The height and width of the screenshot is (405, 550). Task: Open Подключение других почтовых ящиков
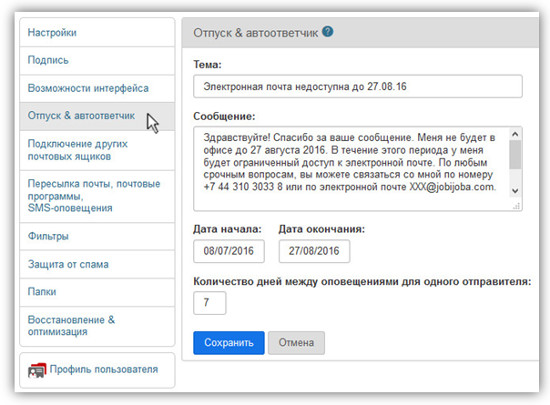click(97, 150)
